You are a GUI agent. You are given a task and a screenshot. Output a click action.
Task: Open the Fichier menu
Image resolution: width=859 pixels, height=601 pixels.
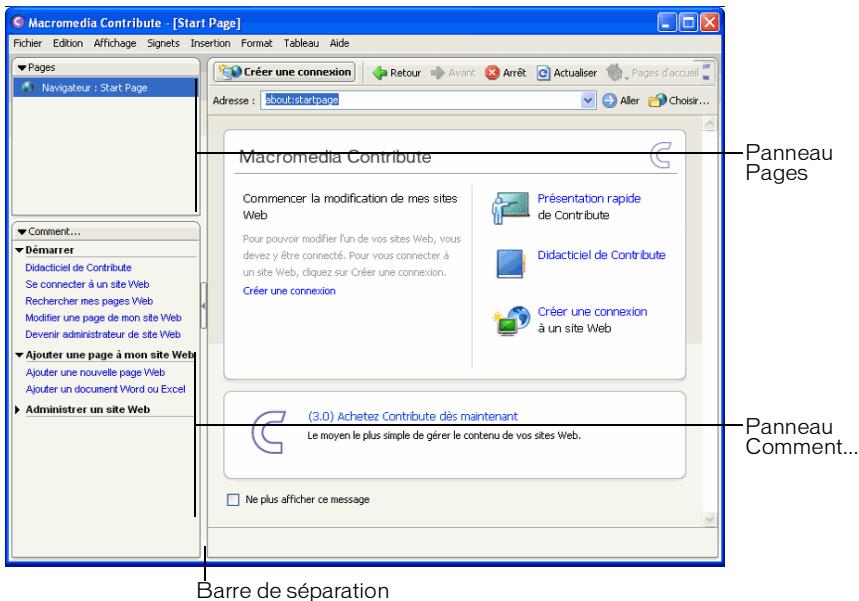coord(27,43)
